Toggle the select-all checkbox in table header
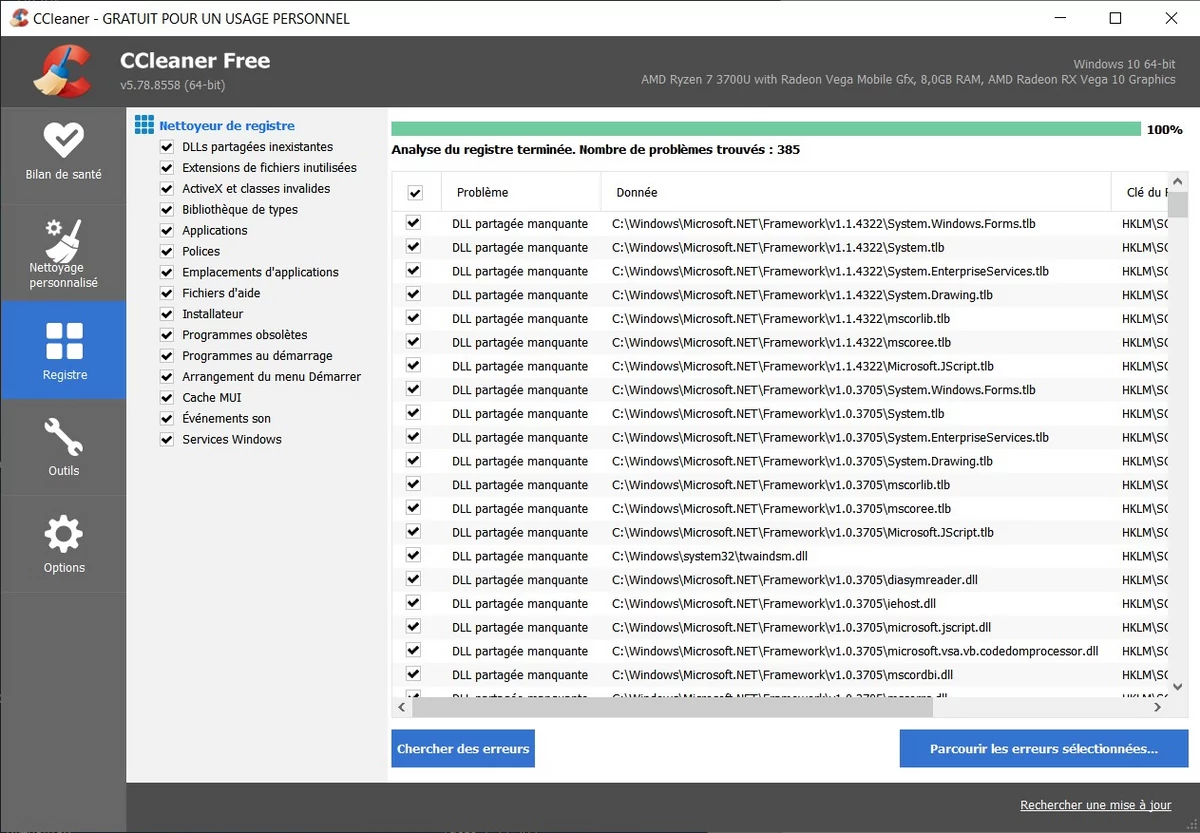This screenshot has height=833, width=1200. [415, 193]
